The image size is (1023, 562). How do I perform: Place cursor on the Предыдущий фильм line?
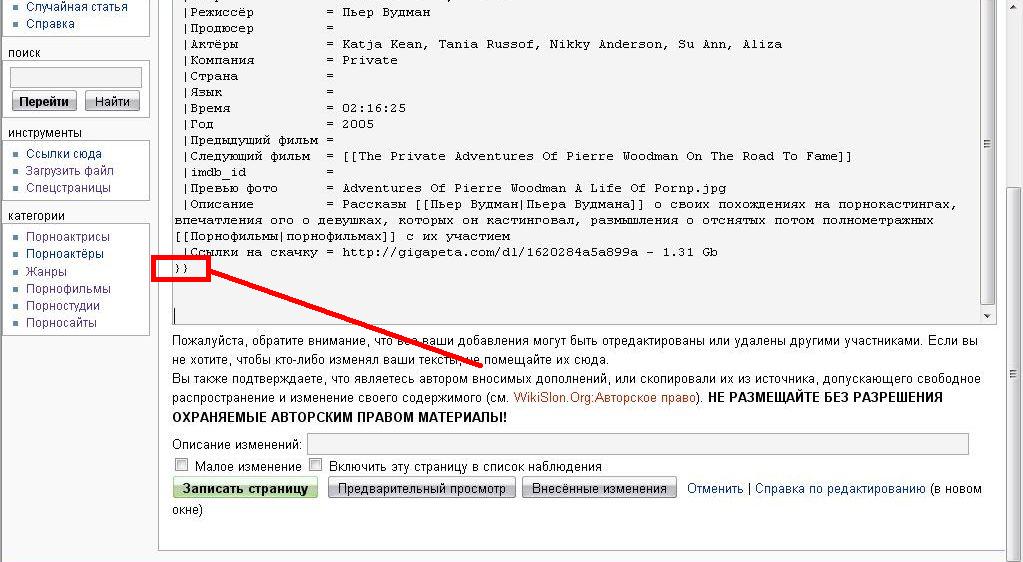click(259, 140)
